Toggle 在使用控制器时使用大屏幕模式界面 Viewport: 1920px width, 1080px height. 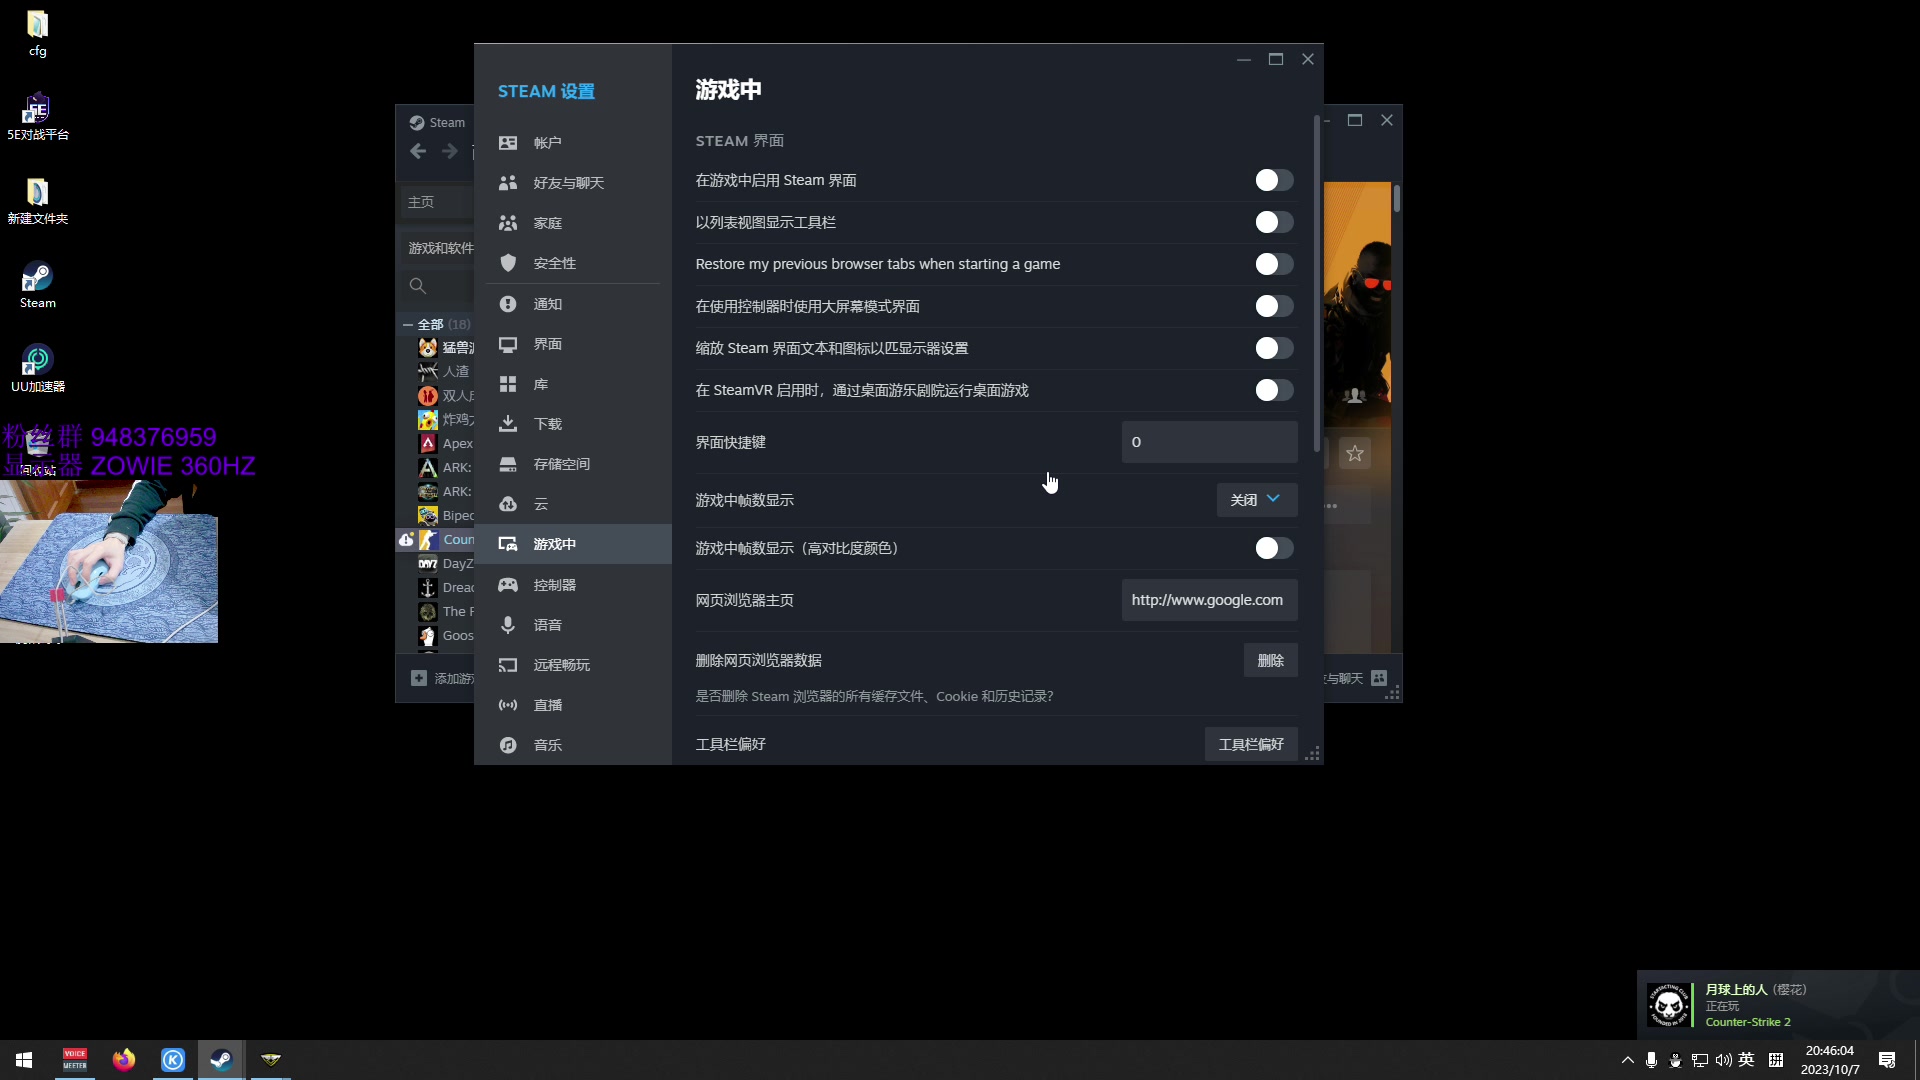[1274, 306]
